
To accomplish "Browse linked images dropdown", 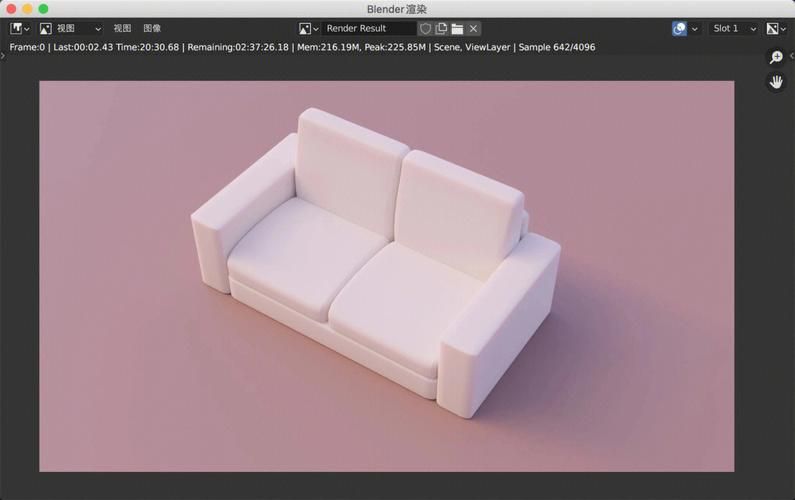I will click(x=308, y=28).
